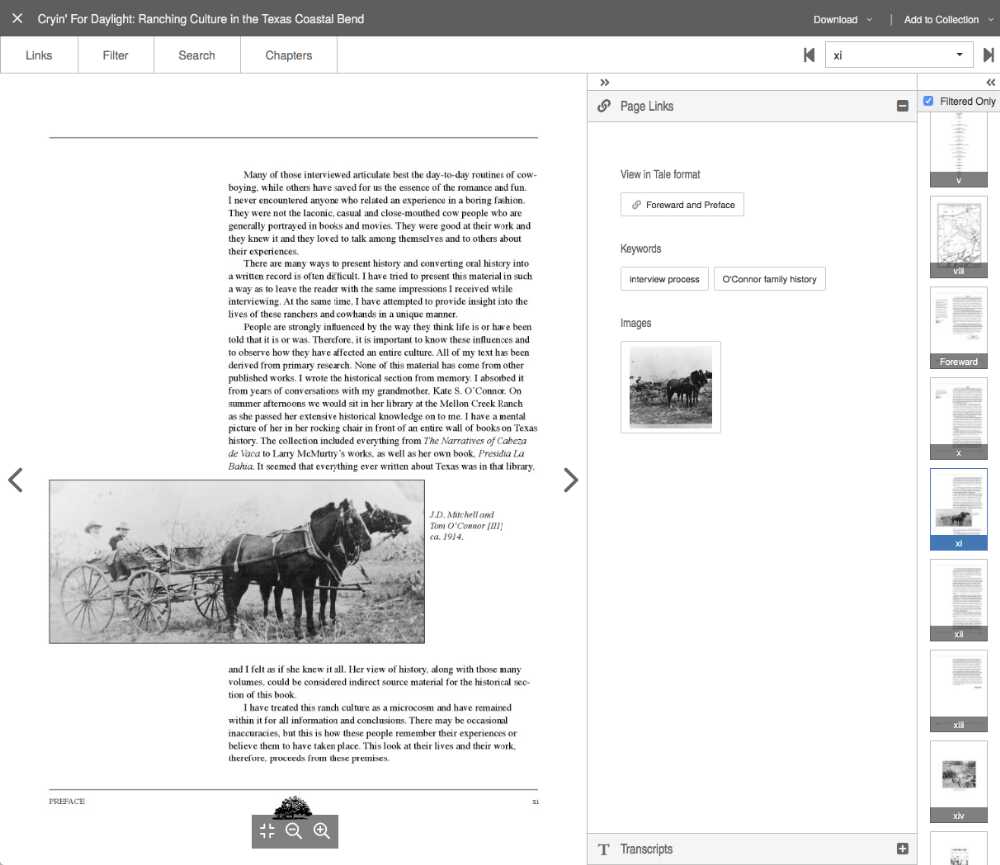Jump to the last page icon
Screen dimensions: 1000x865
coord(989,55)
